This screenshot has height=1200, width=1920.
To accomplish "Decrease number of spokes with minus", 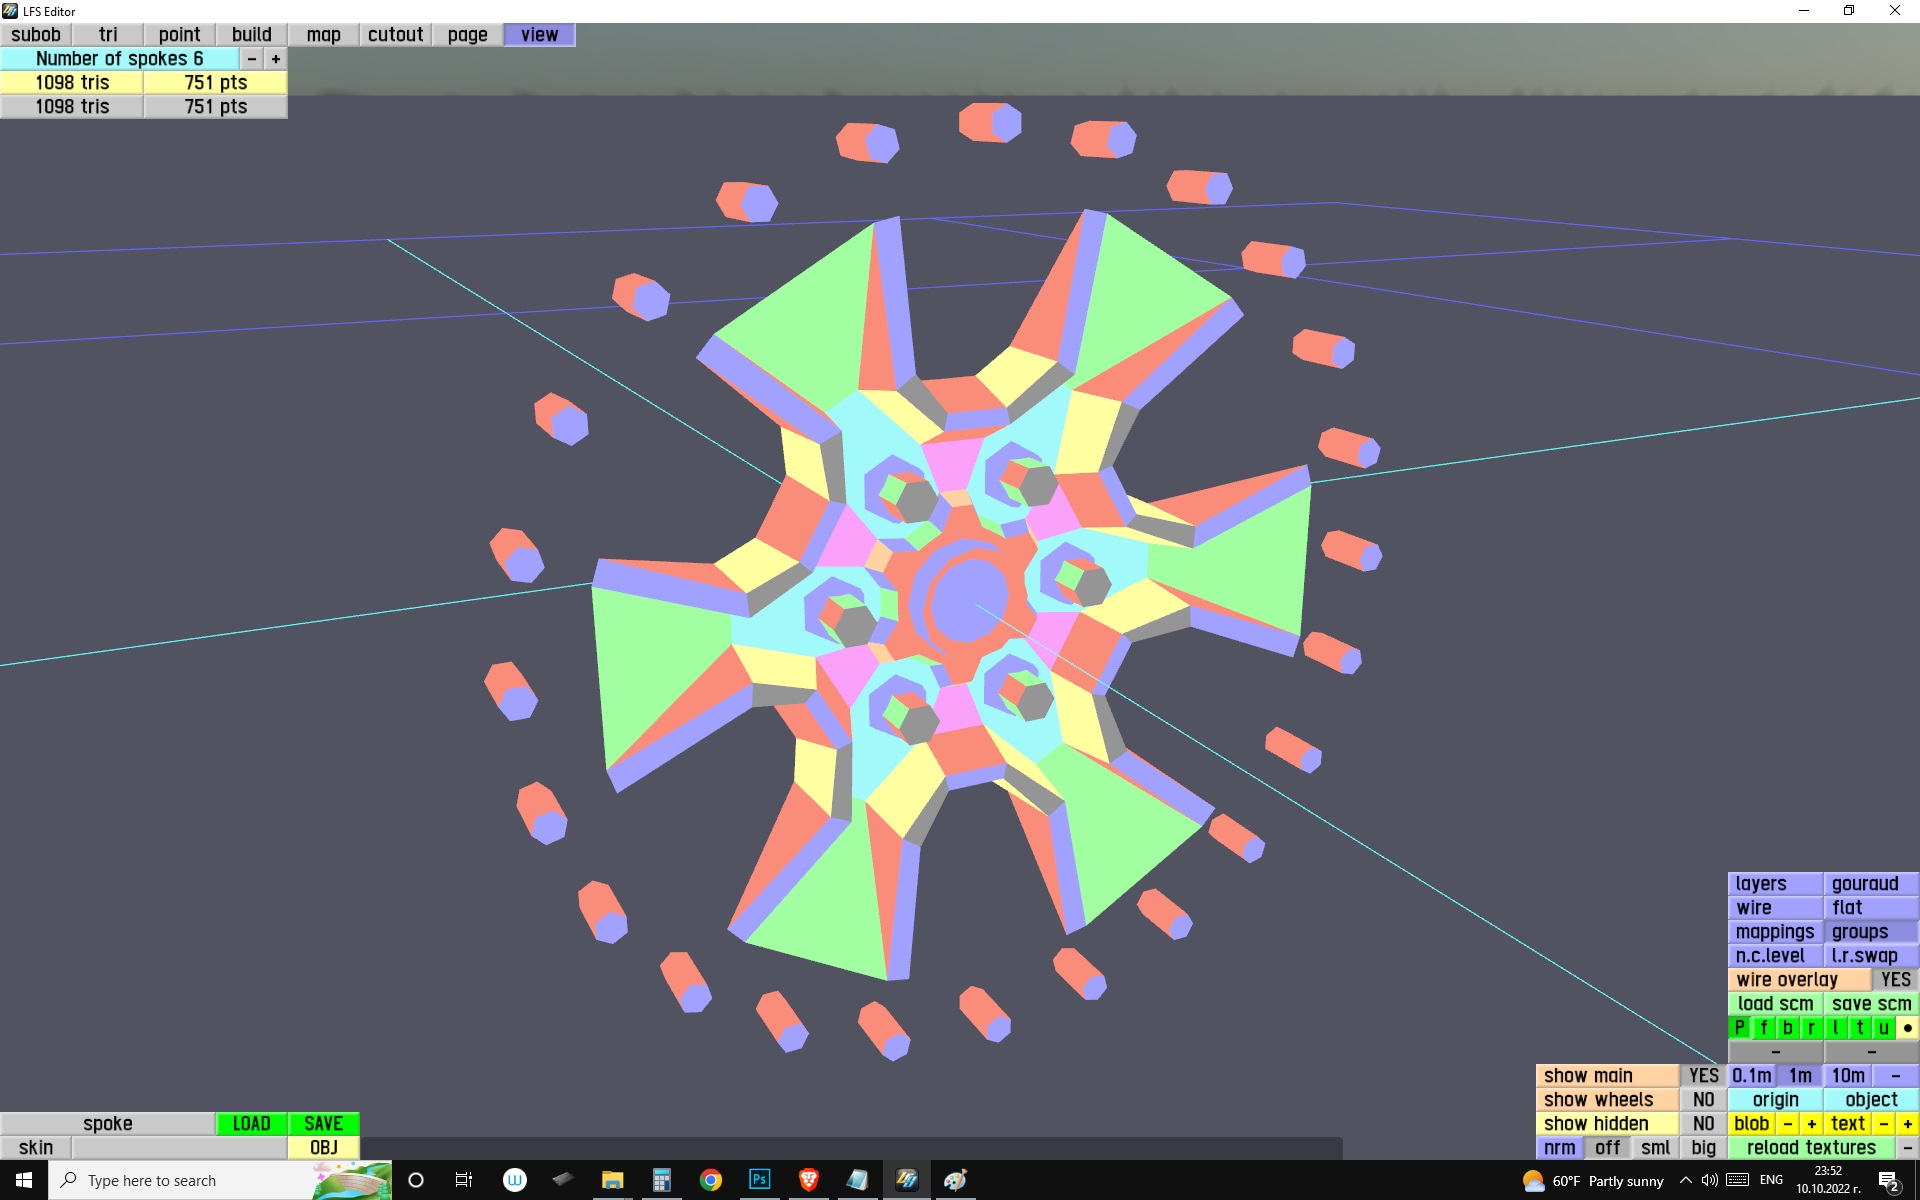I will pos(252,59).
